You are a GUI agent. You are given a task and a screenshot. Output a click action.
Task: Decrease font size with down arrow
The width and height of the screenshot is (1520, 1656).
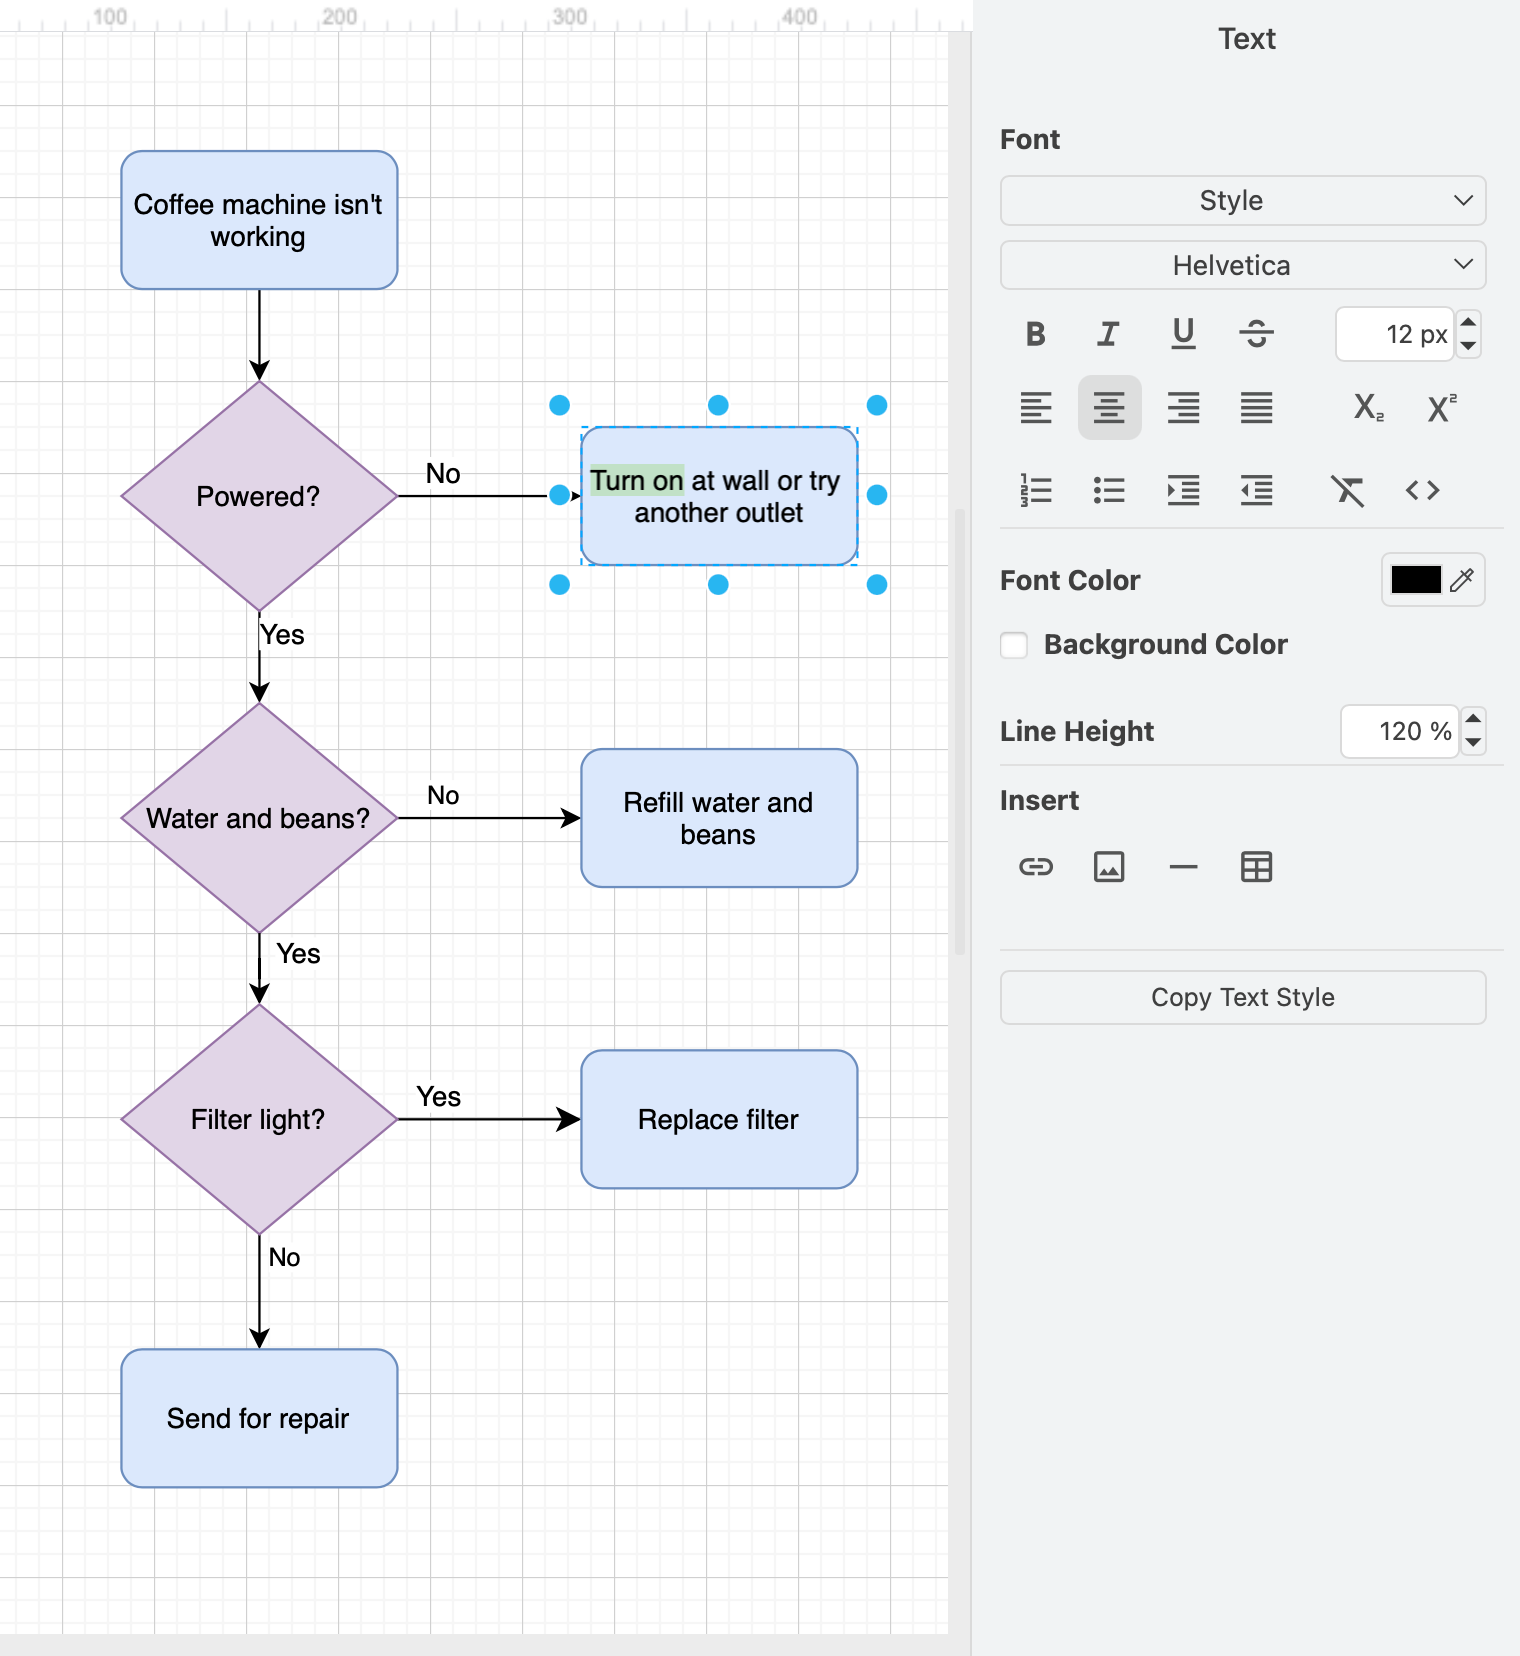[x=1468, y=346]
